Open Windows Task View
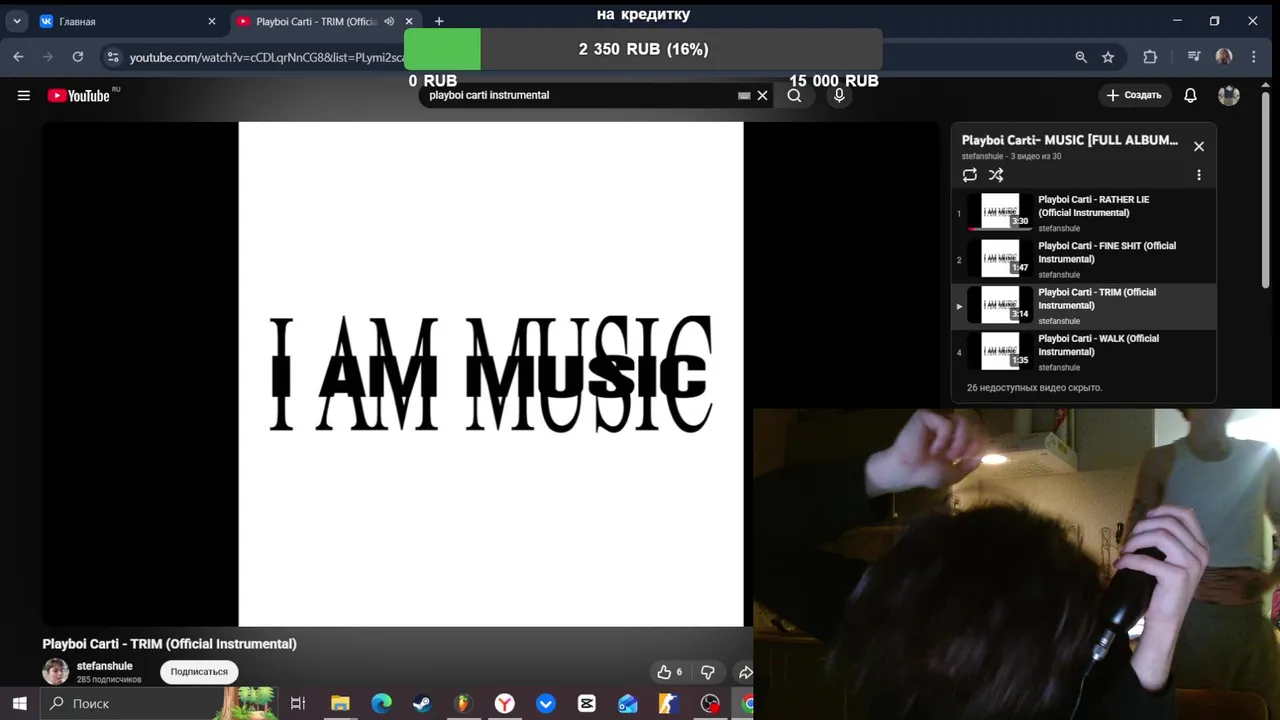1280x720 pixels. click(298, 704)
